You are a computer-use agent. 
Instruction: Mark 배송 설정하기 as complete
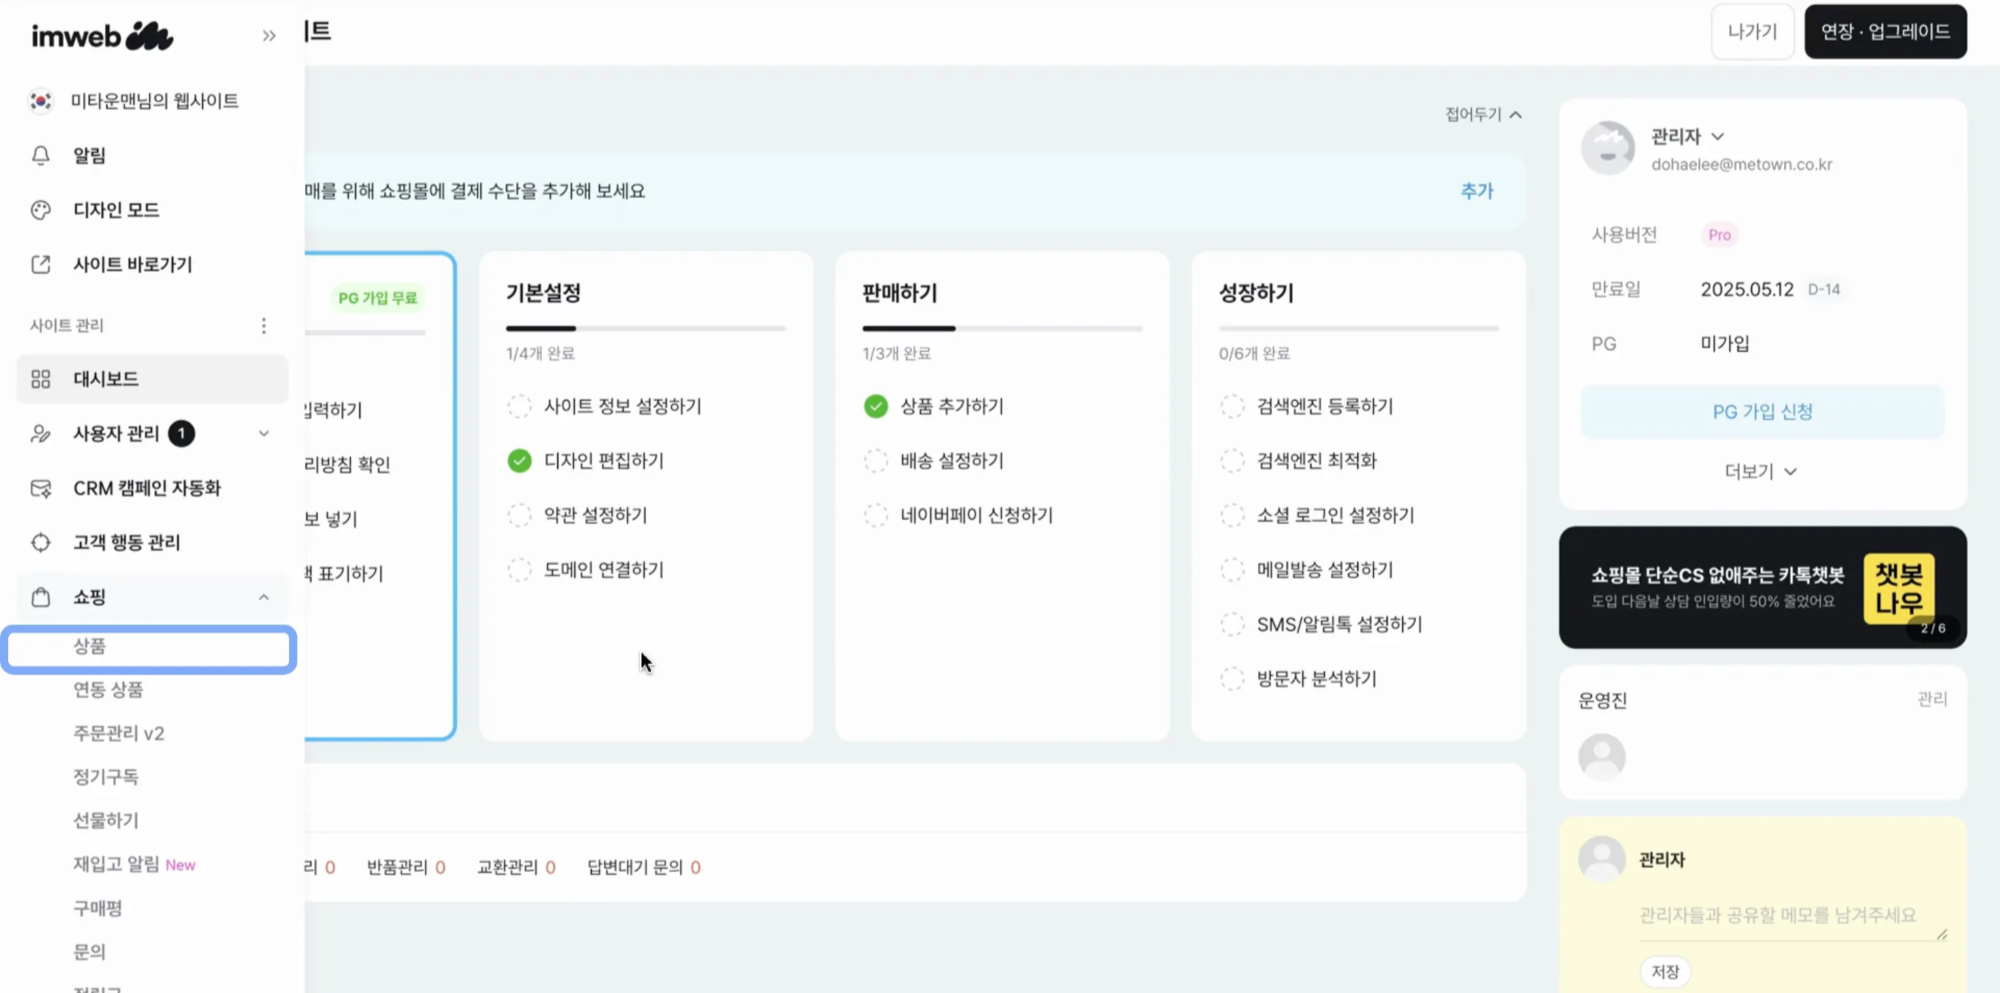pos(877,460)
